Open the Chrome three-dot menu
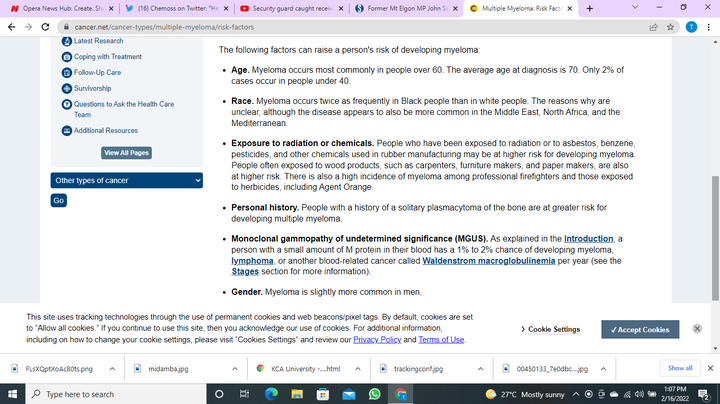Screen dimensions: 720x404 (709, 27)
